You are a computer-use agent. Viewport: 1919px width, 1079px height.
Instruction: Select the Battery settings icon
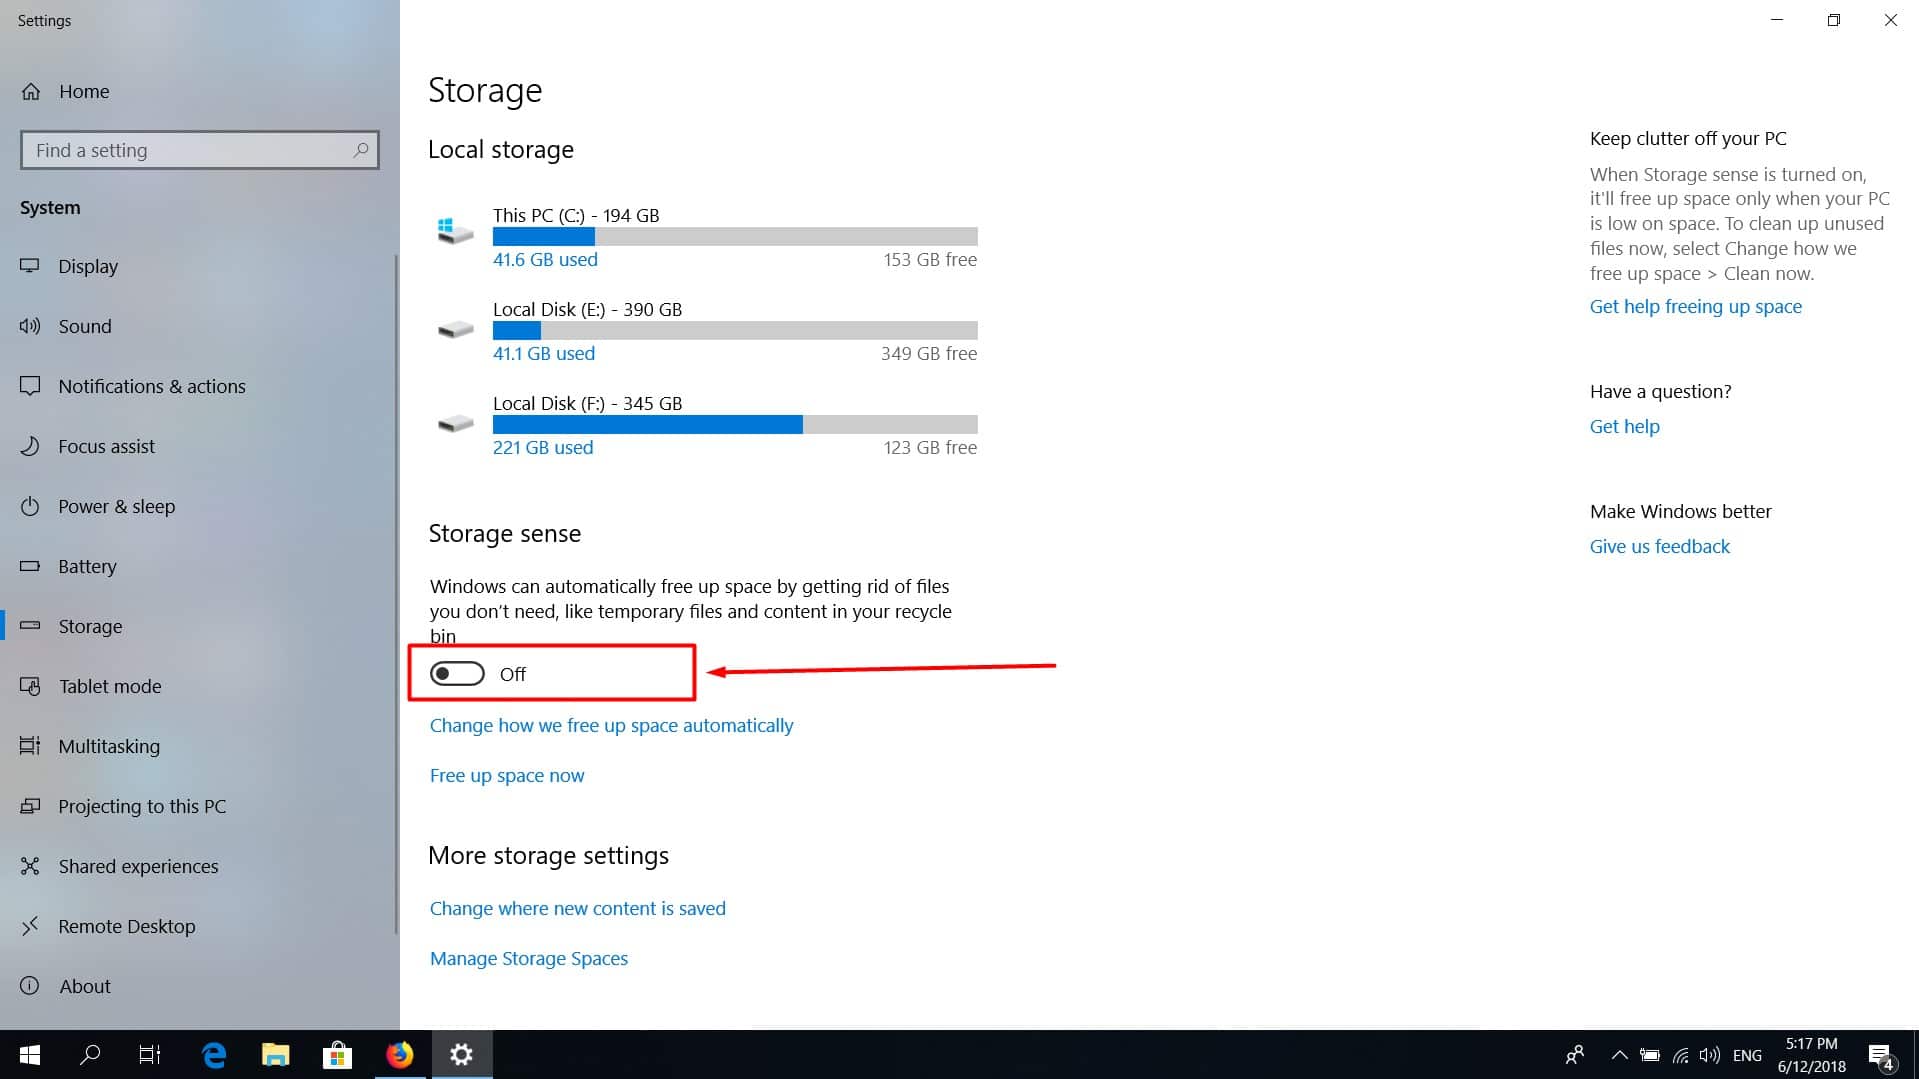[x=30, y=566]
